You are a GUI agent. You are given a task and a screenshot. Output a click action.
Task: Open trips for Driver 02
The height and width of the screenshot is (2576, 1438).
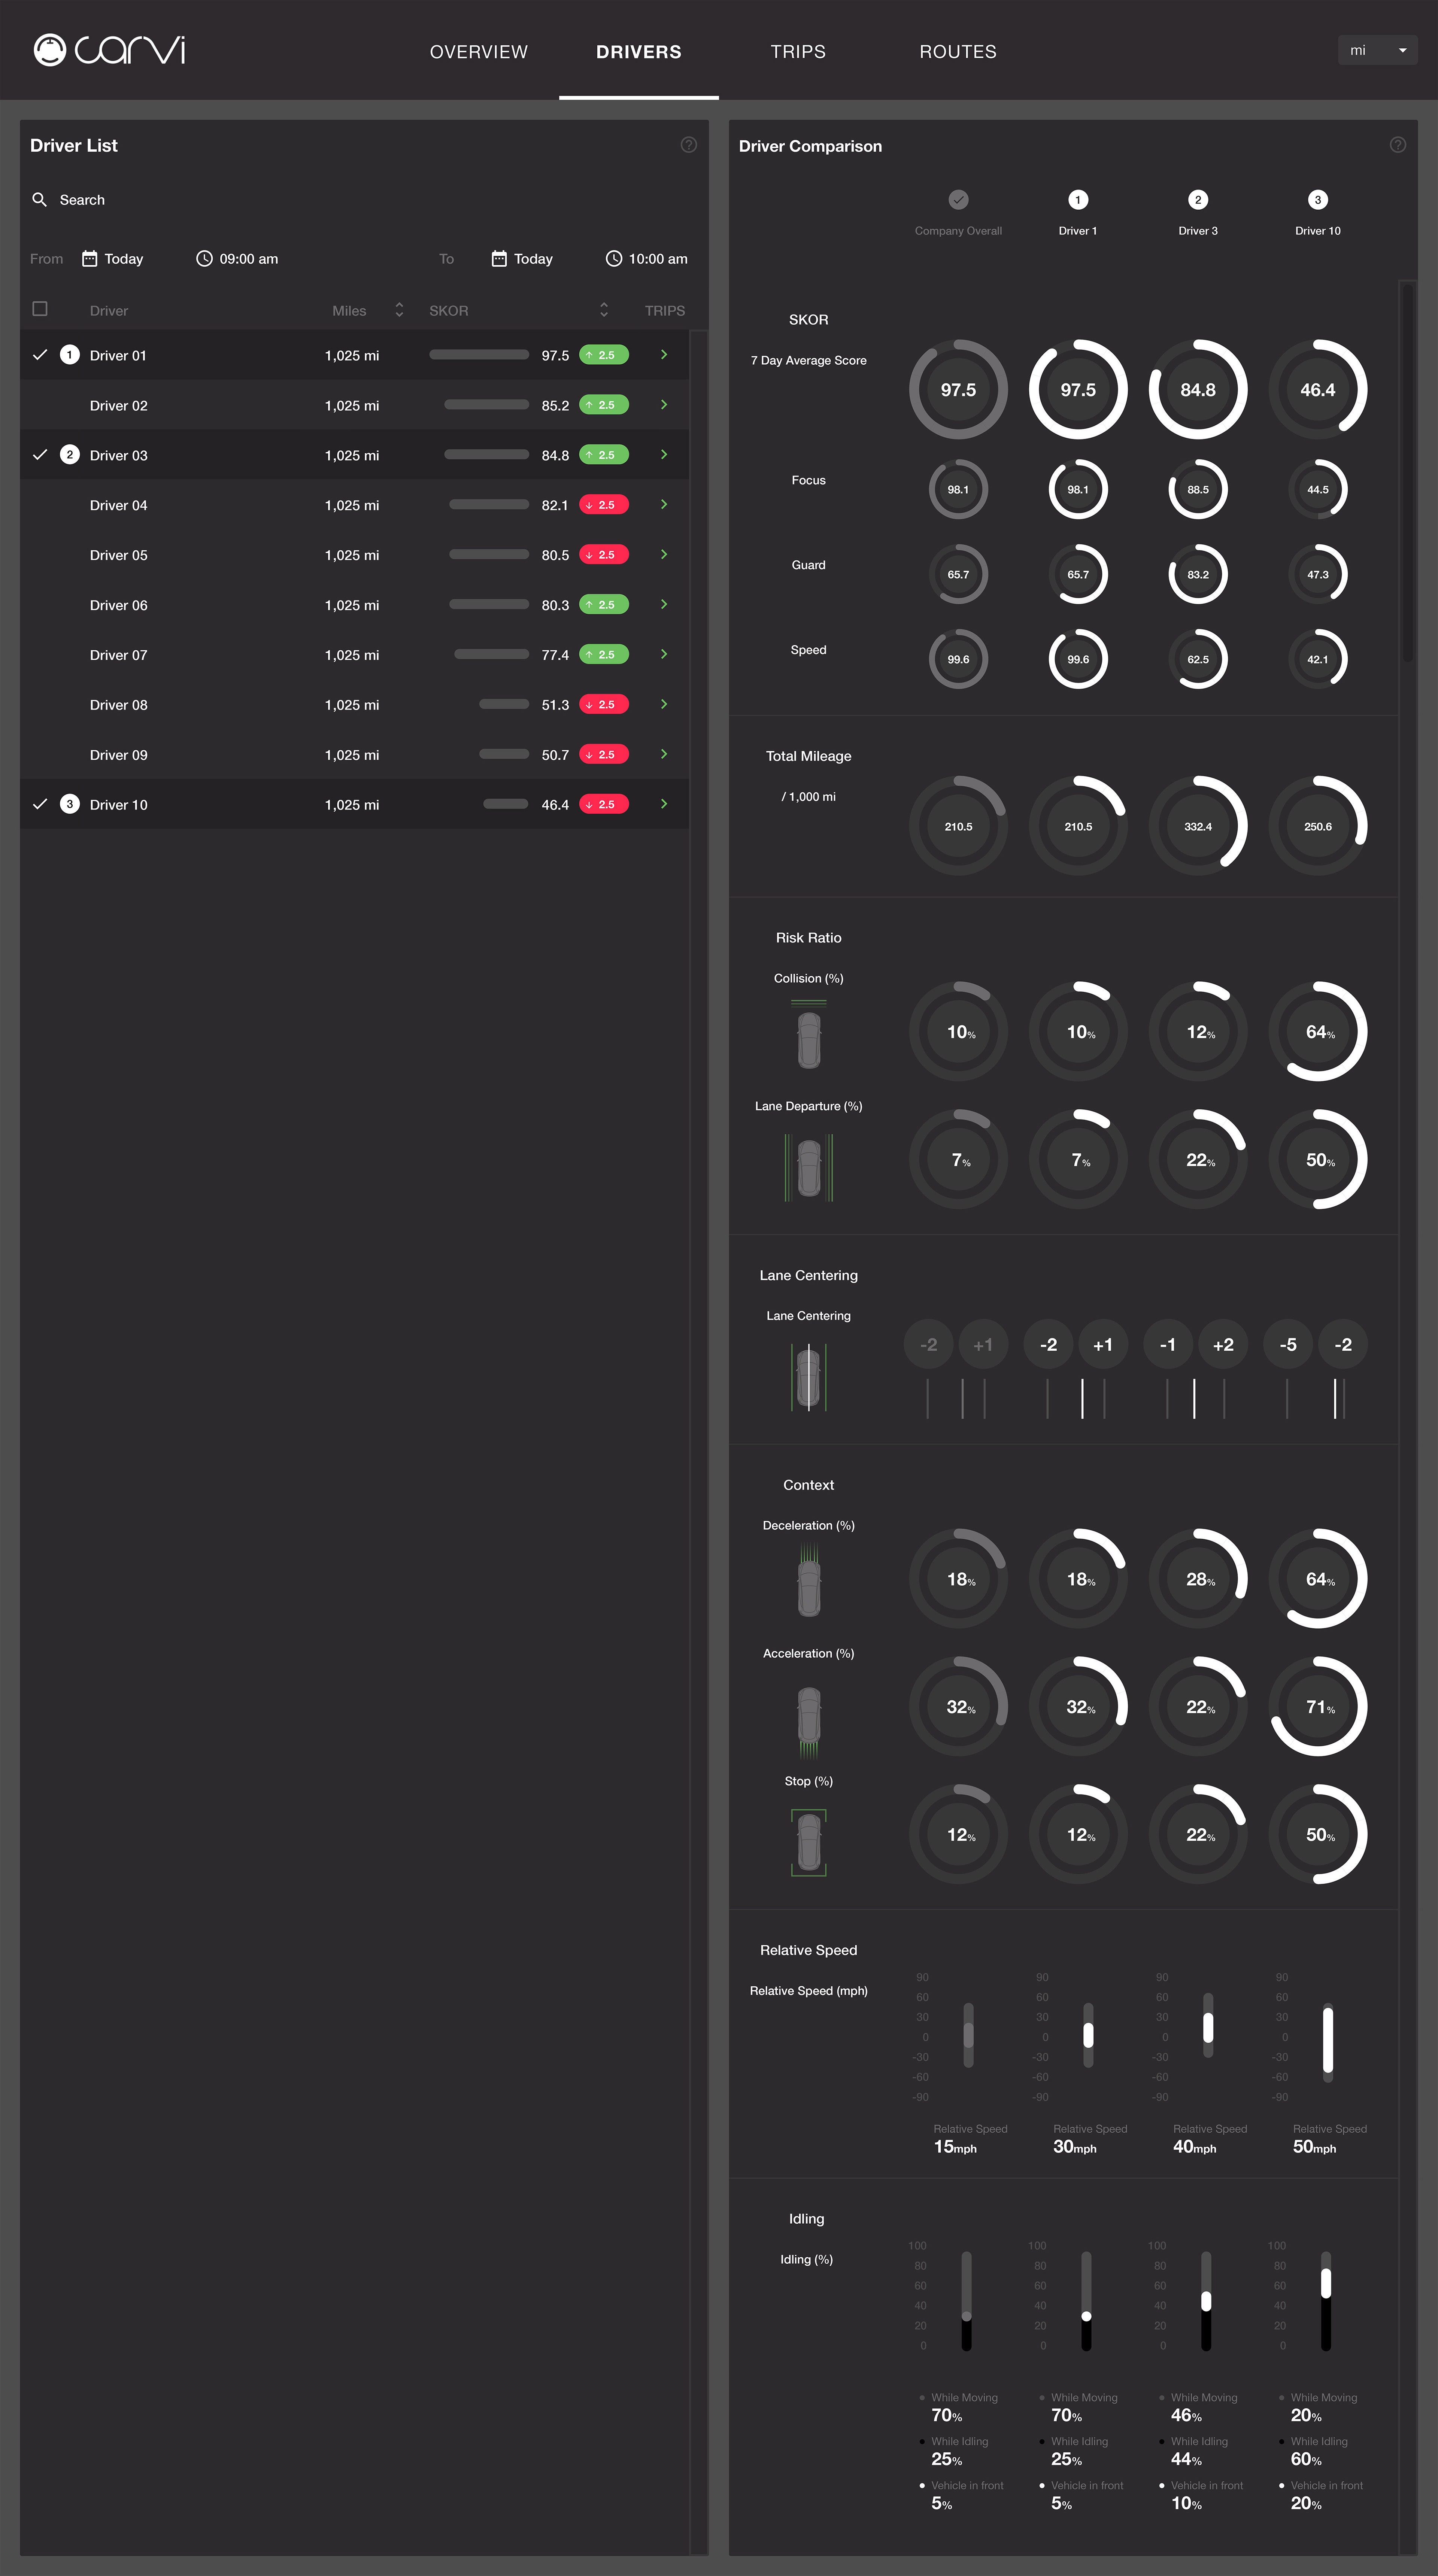click(664, 405)
